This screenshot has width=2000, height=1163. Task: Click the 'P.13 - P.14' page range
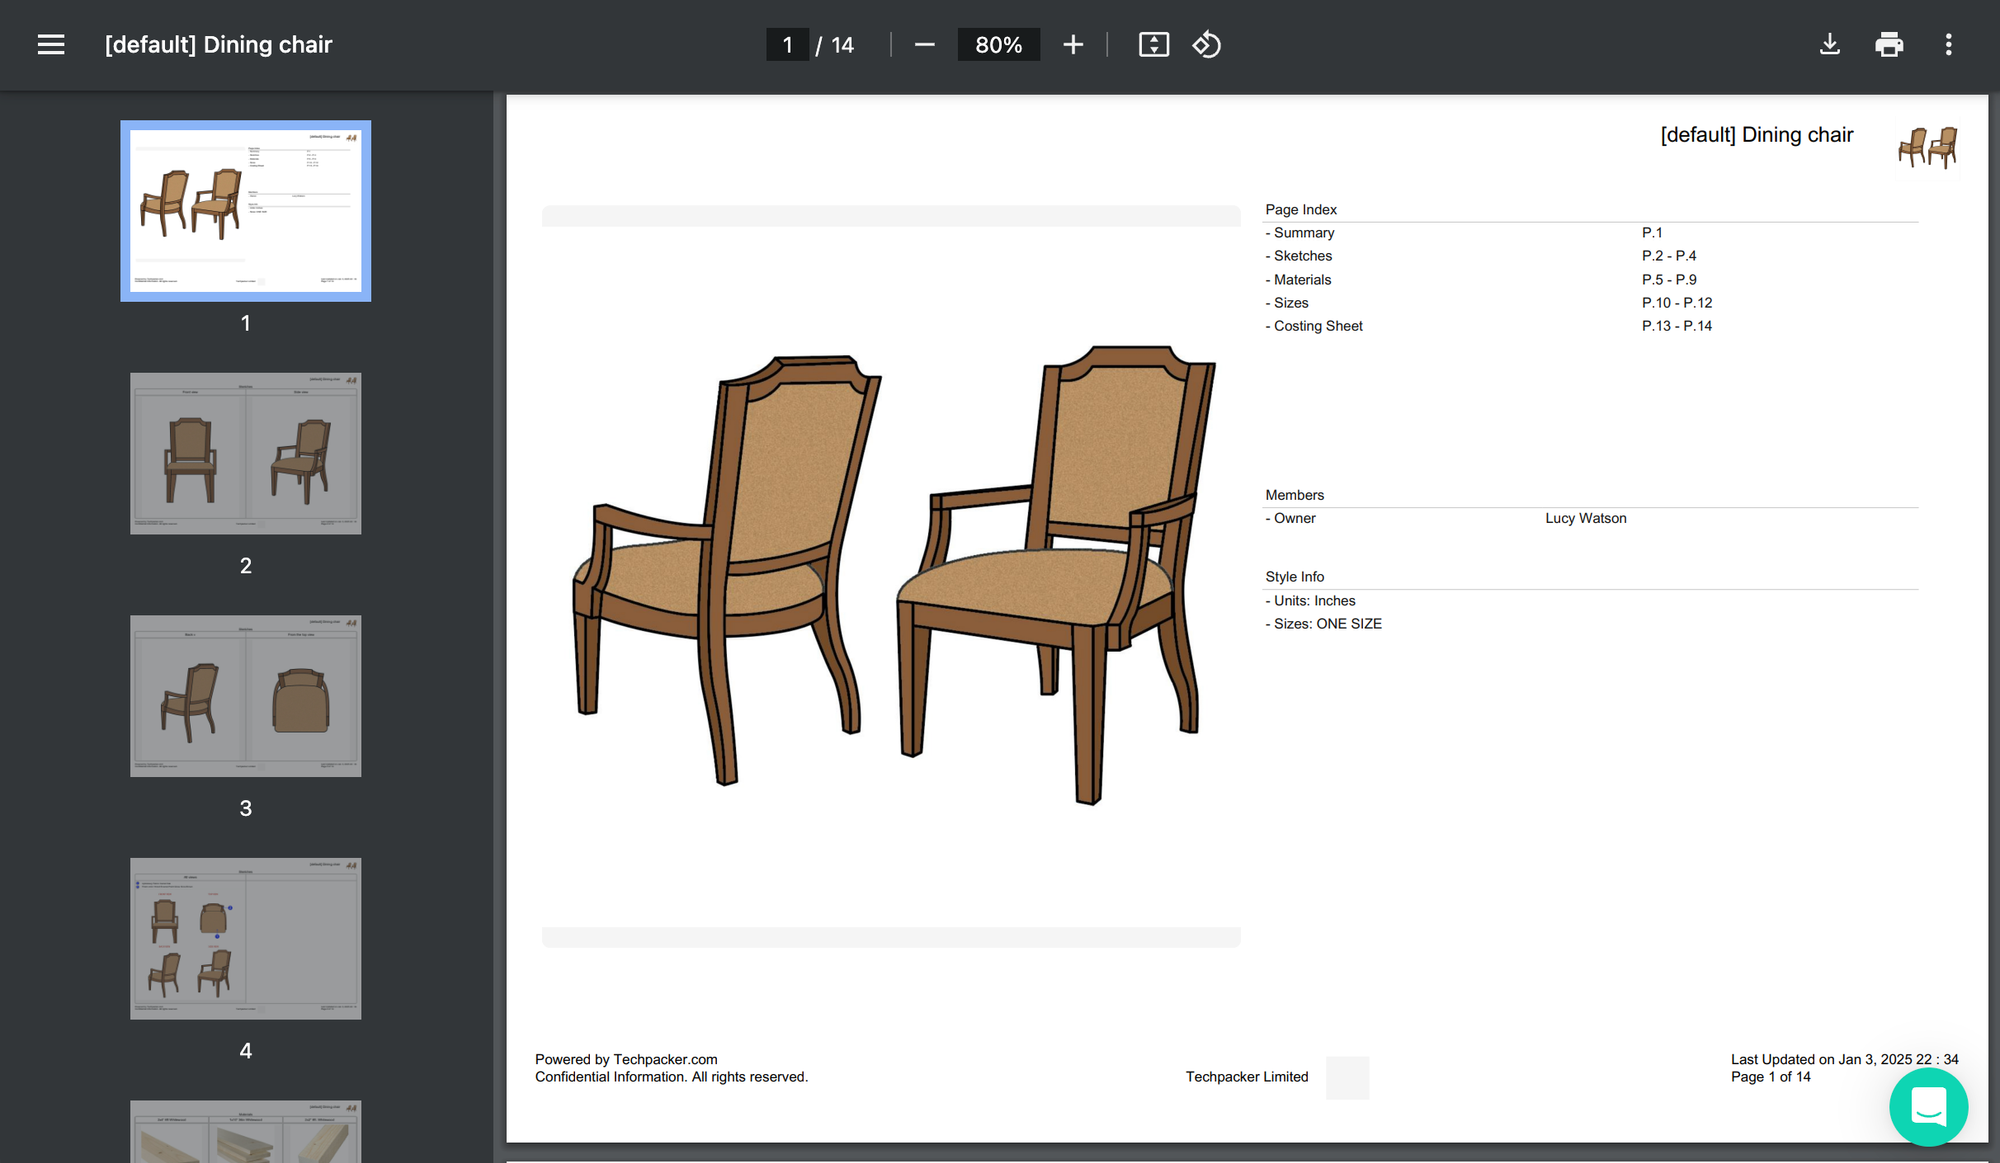(x=1677, y=326)
